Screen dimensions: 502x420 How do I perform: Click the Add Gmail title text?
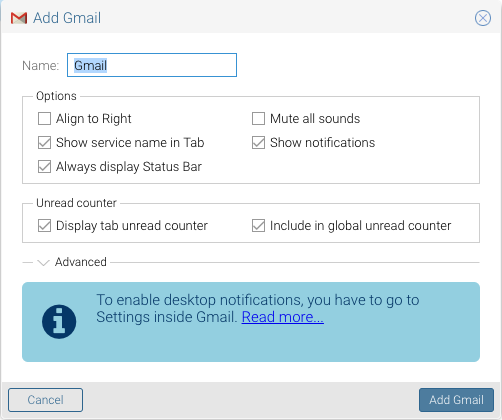tap(67, 18)
